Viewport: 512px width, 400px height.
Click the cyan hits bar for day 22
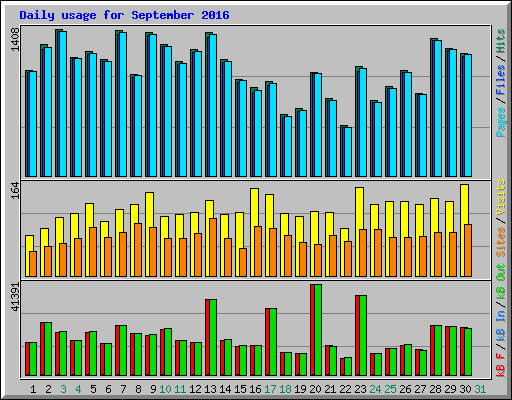click(x=348, y=152)
